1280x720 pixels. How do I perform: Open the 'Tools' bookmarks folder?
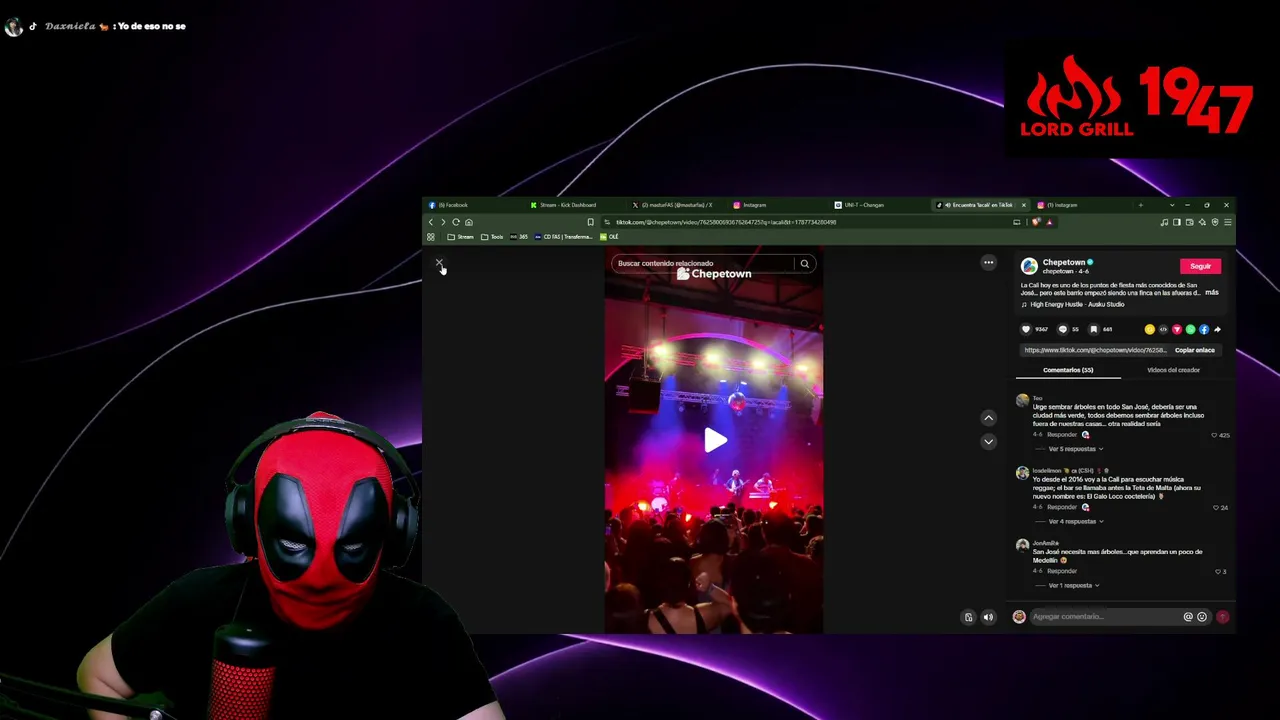[492, 237]
